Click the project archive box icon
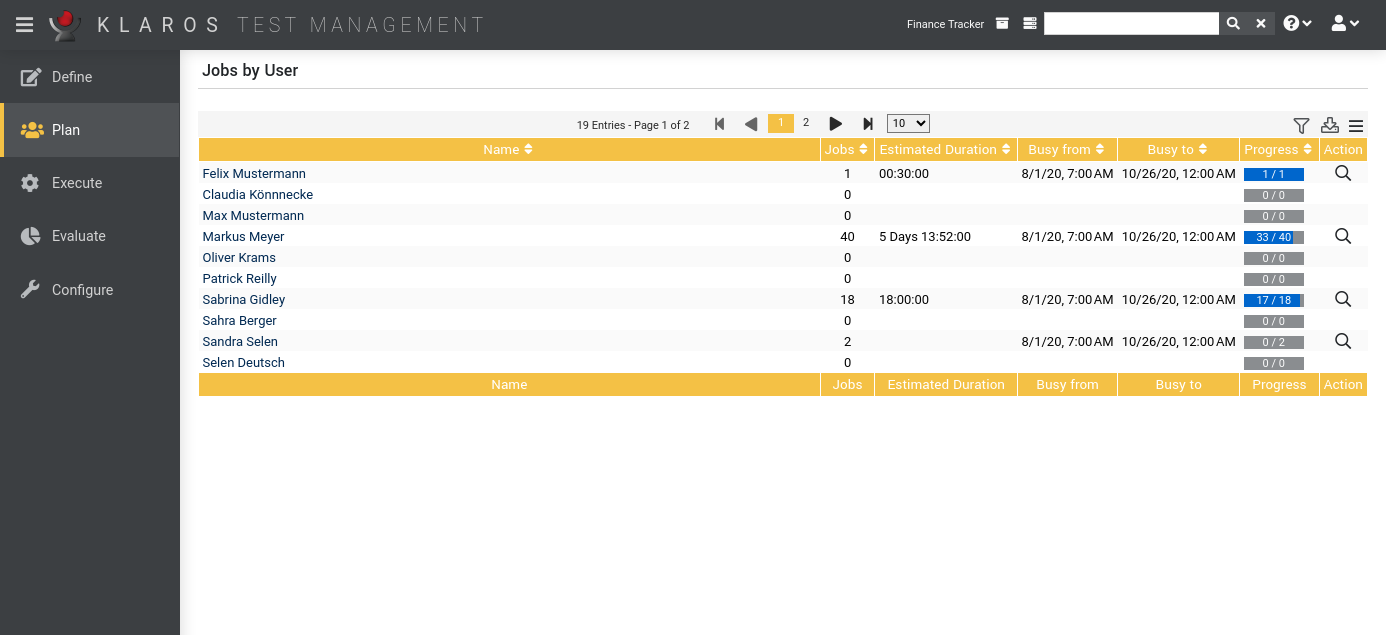The height and width of the screenshot is (635, 1386). pos(1002,24)
